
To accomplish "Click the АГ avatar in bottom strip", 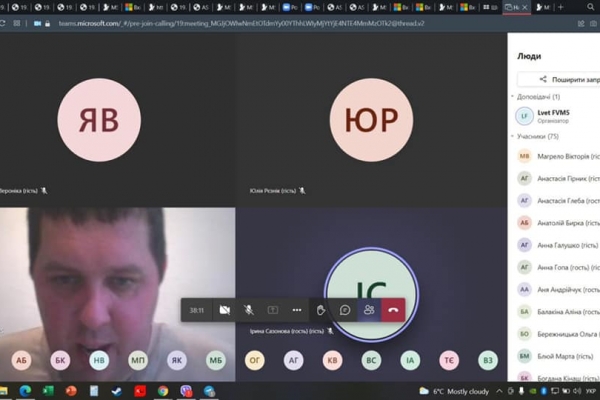I will coord(293,360).
